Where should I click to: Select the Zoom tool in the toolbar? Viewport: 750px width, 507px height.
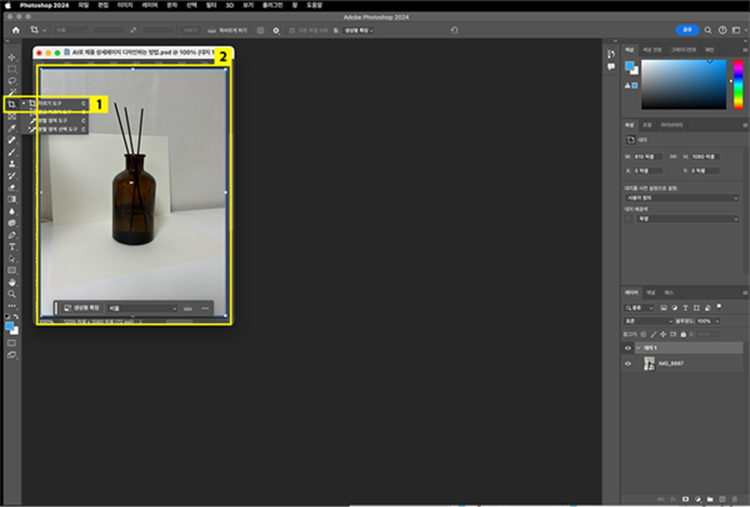[12, 293]
